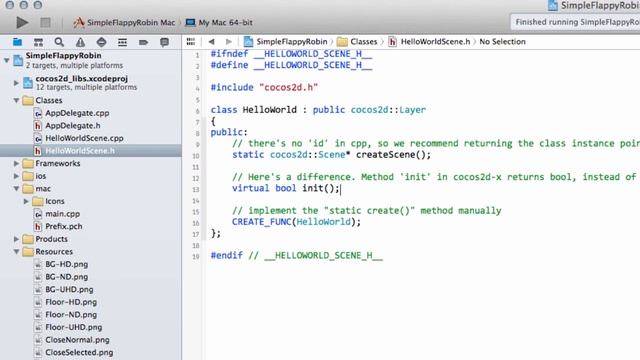The image size is (640, 360).
Task: Click the ios folder icon
Action: click(28, 176)
